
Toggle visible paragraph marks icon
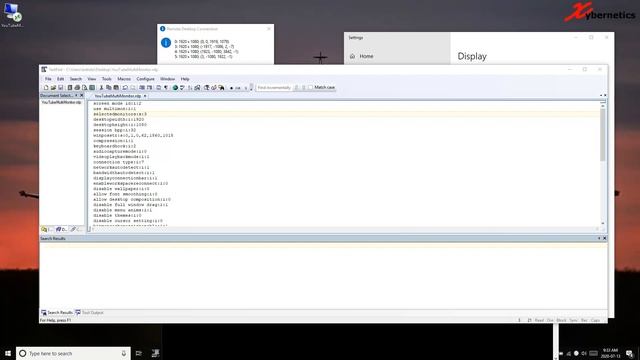pyautogui.click(x=165, y=87)
